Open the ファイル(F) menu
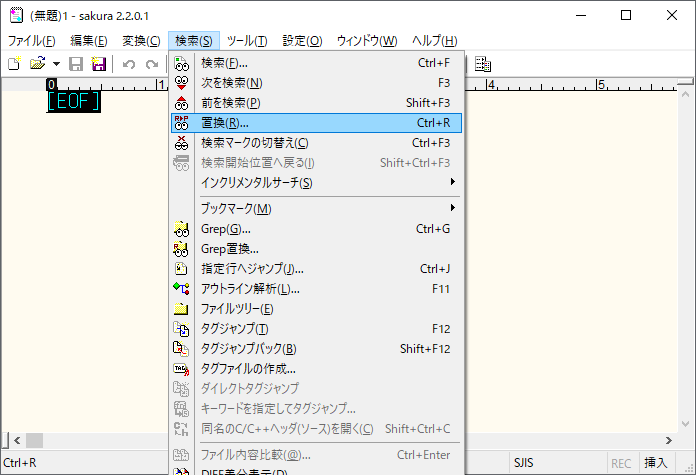This screenshot has width=696, height=475. click(32, 41)
